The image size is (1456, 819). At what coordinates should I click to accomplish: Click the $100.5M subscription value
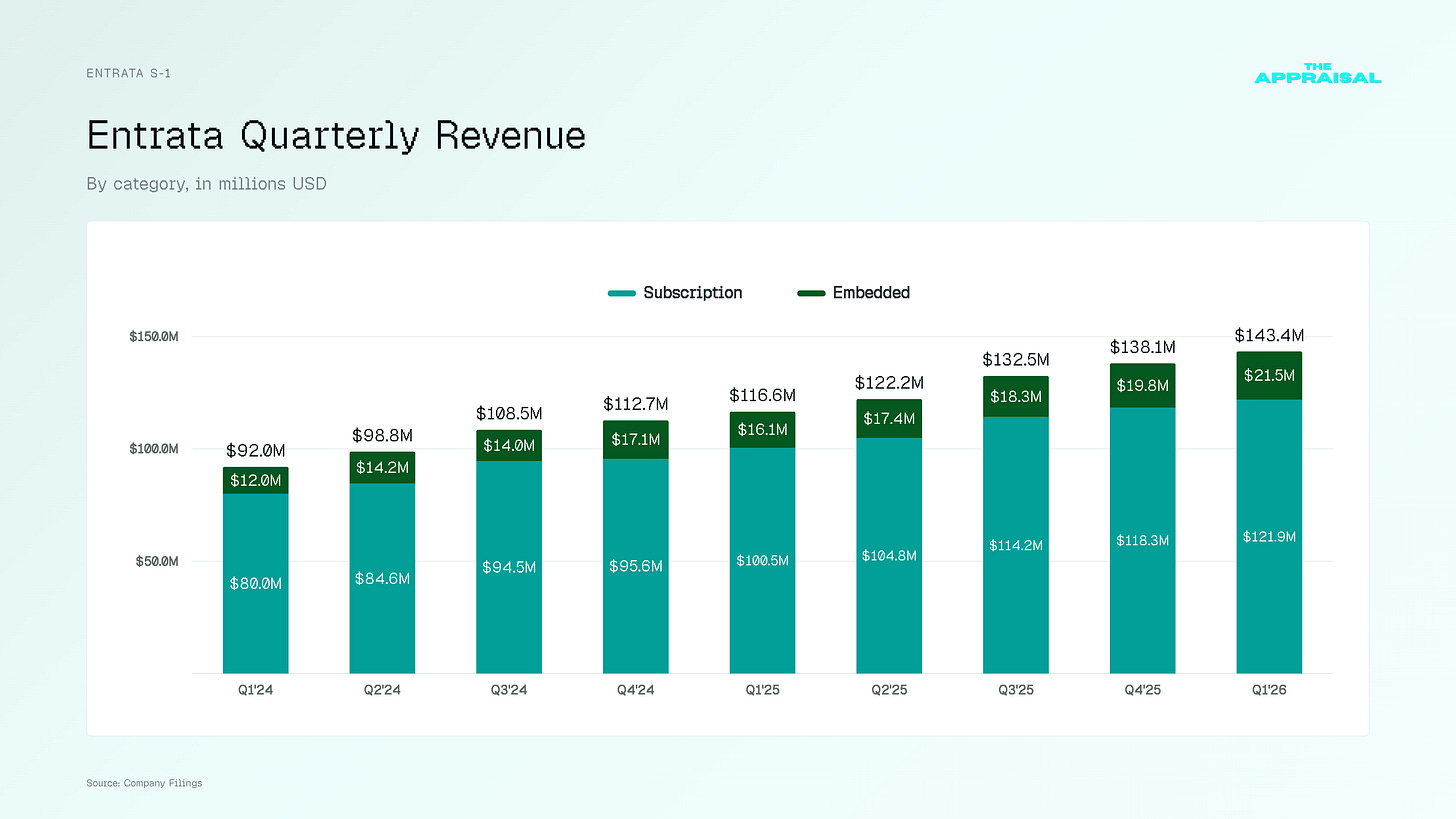[762, 561]
